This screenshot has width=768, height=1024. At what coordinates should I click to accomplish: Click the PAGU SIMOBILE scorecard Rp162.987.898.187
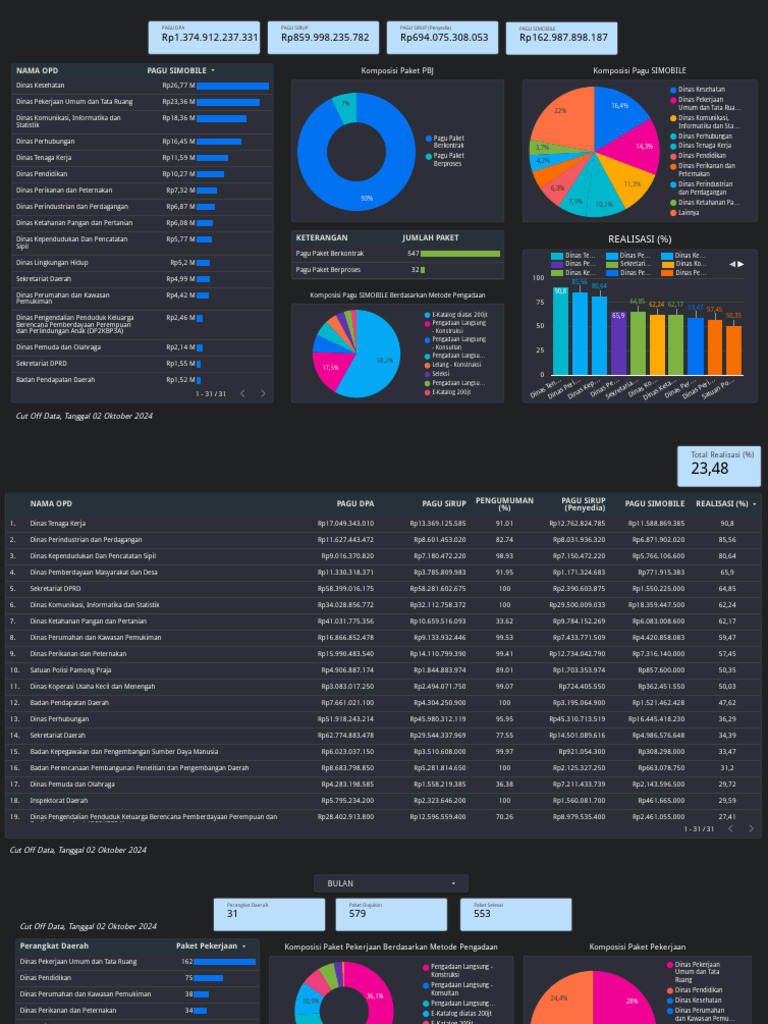562,38
